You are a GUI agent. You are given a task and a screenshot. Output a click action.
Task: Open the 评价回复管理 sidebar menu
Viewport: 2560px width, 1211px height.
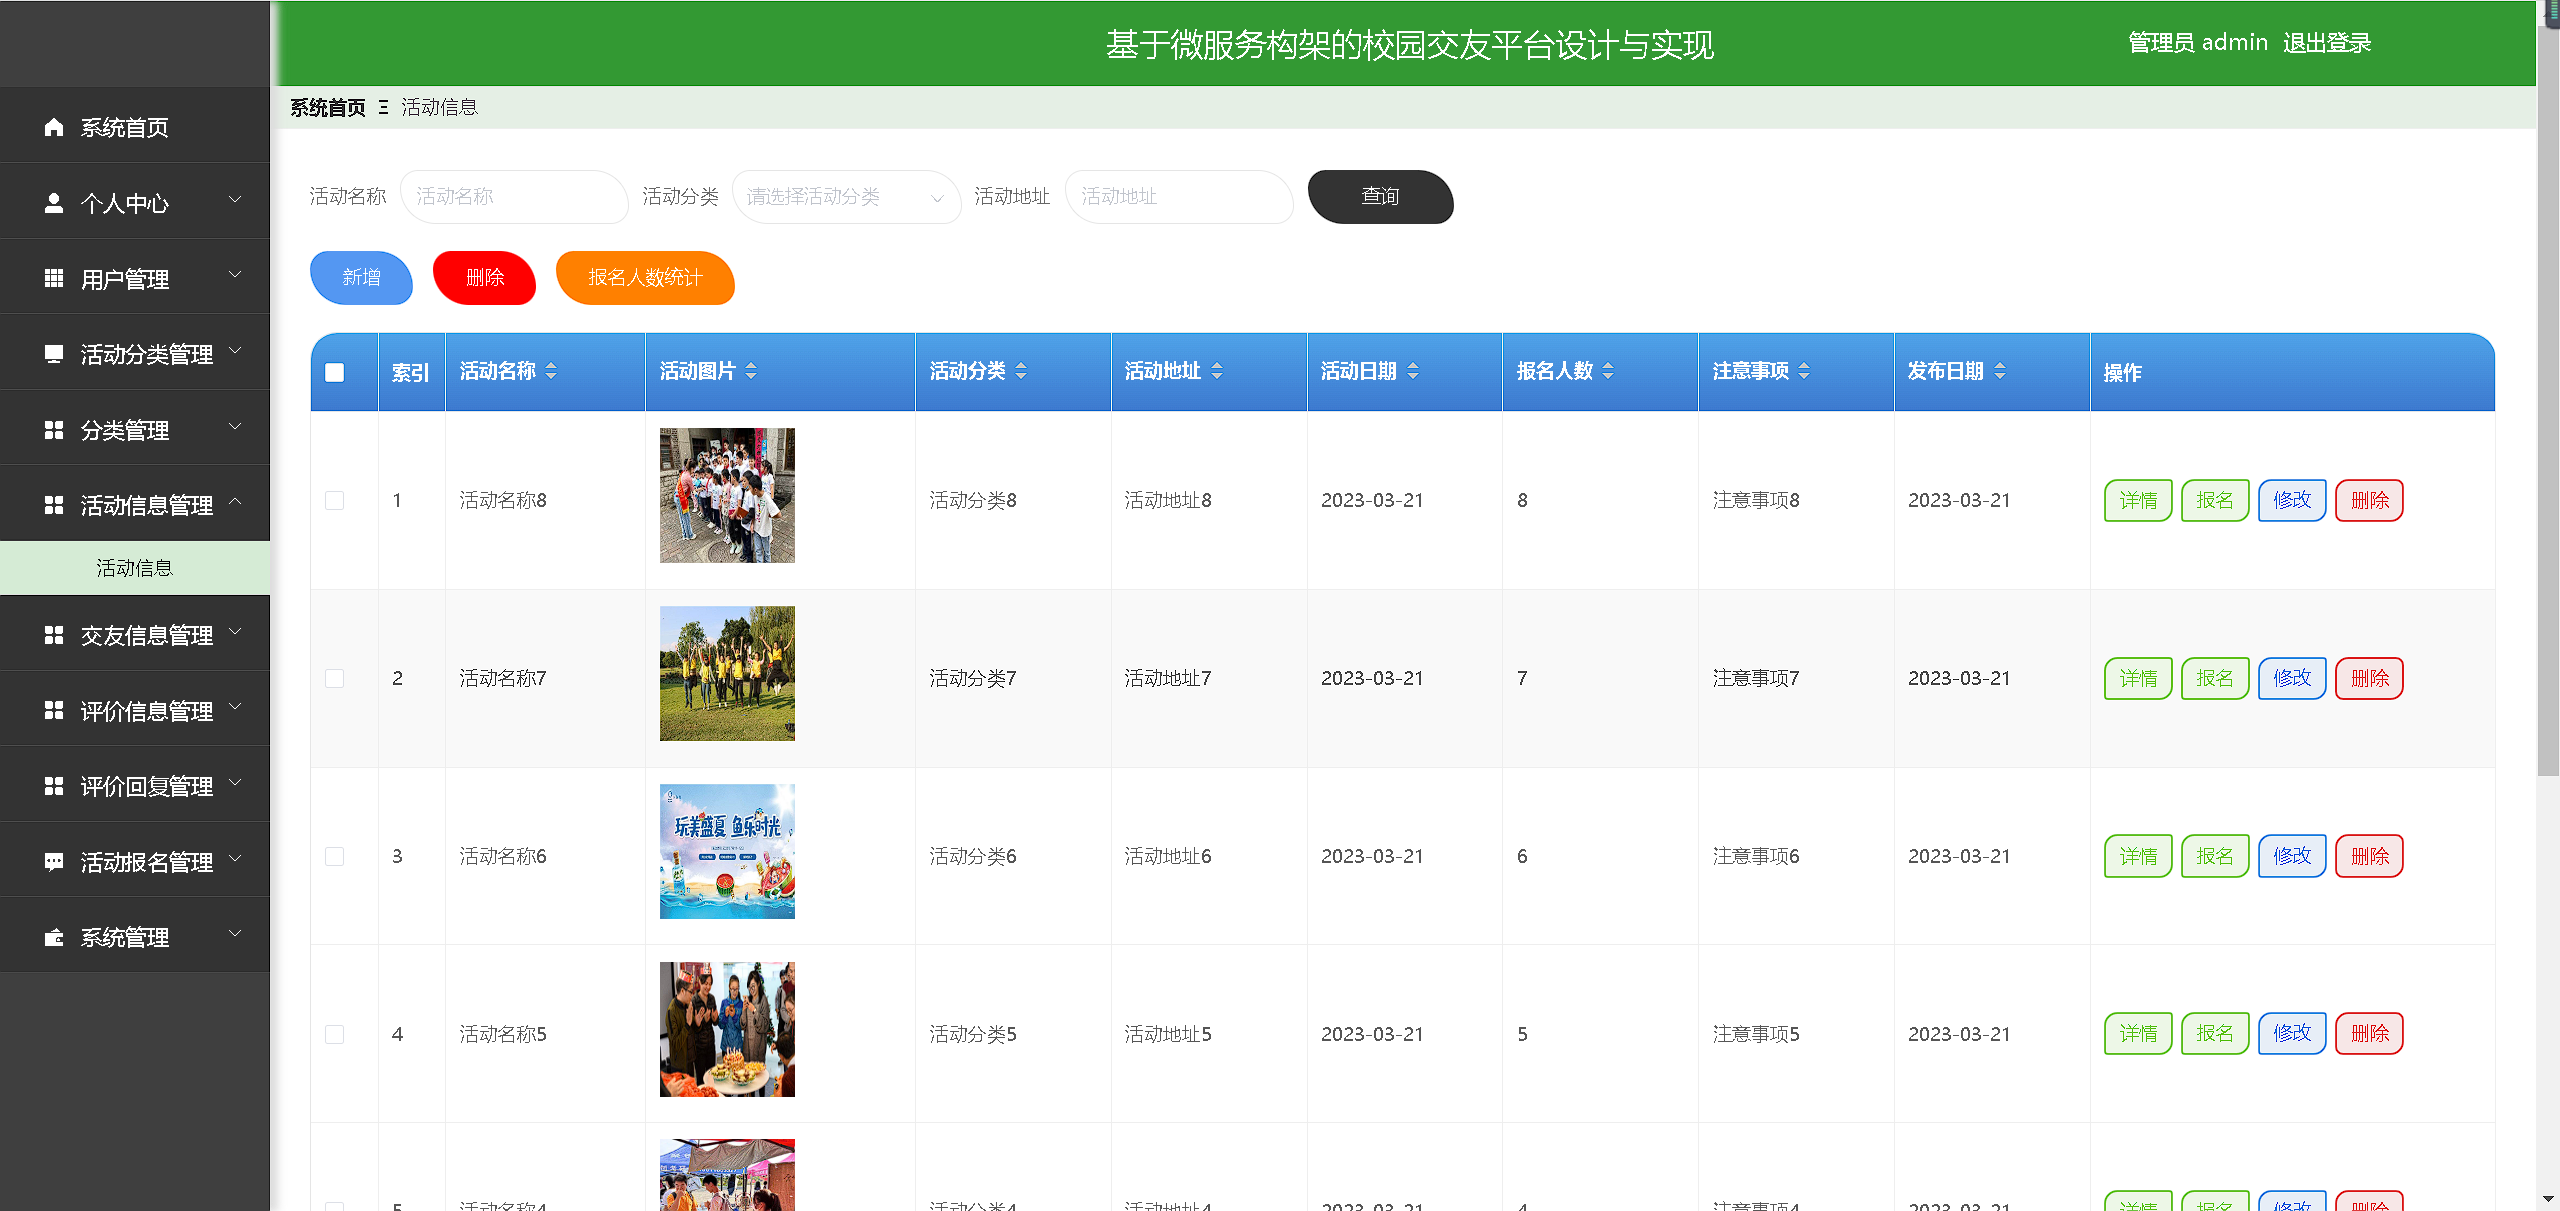point(146,786)
